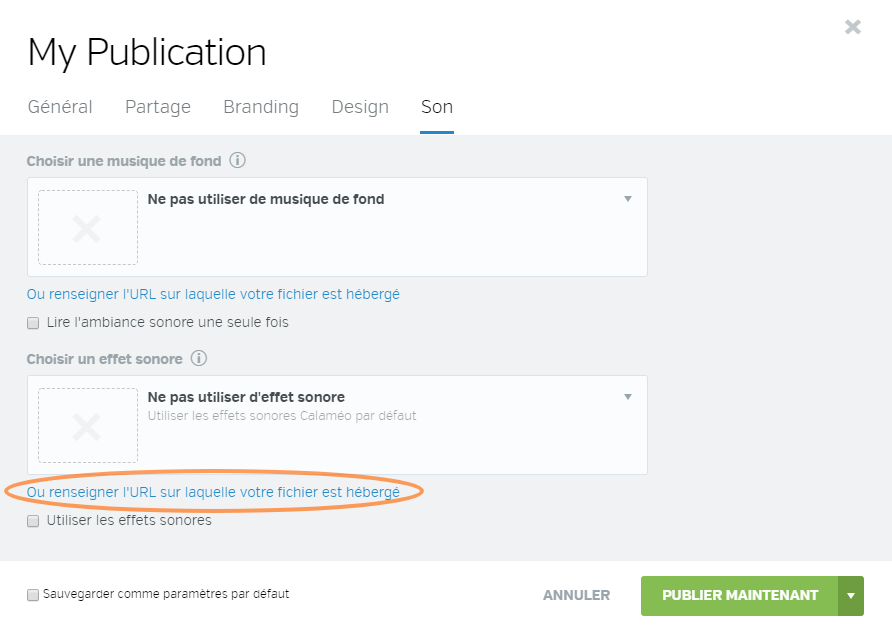Switch to the Partage tab
The width and height of the screenshot is (892, 629).
click(158, 107)
